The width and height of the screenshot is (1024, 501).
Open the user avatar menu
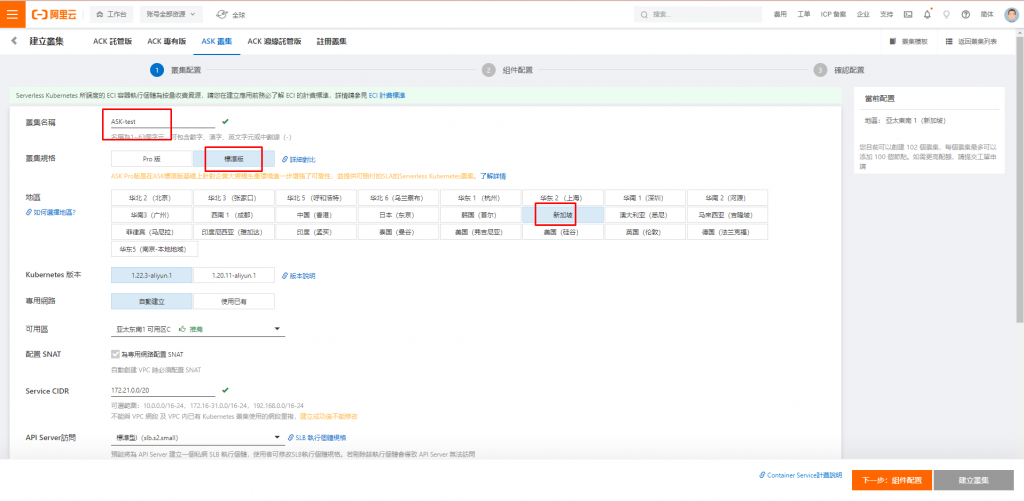click(x=1011, y=14)
